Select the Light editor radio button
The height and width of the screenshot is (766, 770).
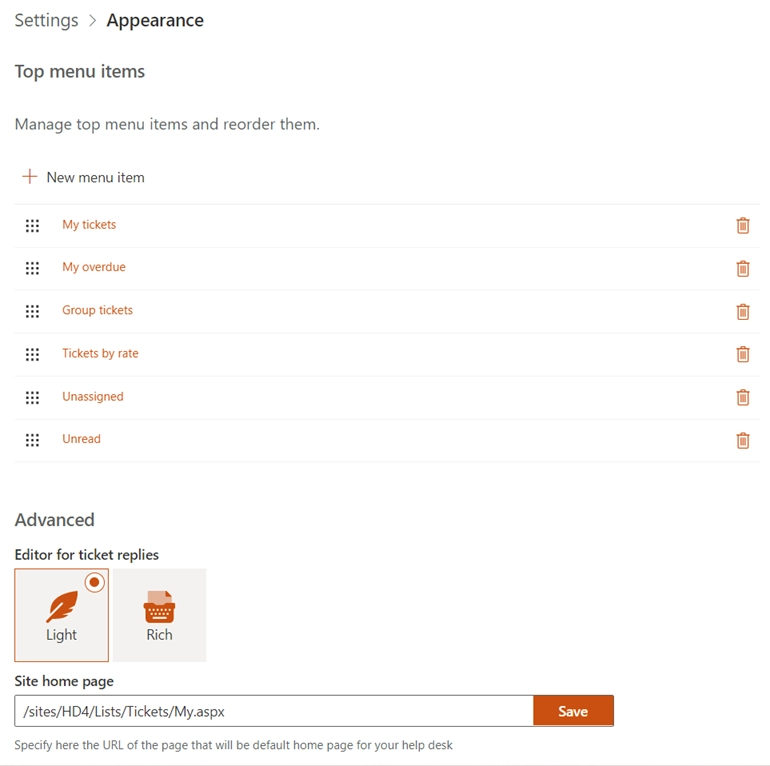(x=94, y=582)
